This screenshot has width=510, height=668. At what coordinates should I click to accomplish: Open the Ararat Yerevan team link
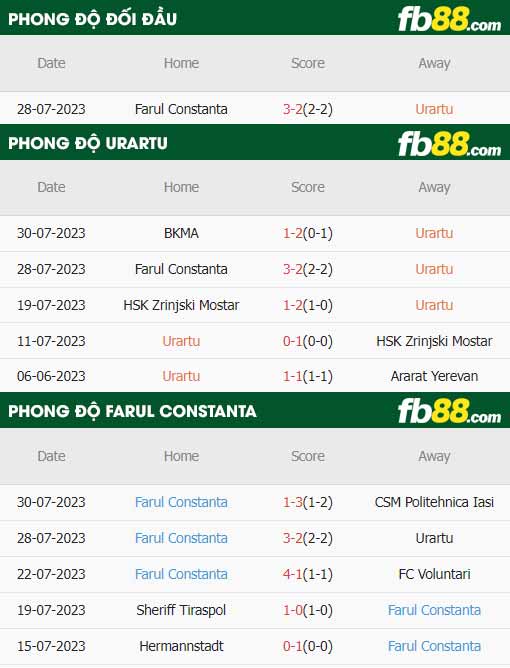click(x=434, y=376)
